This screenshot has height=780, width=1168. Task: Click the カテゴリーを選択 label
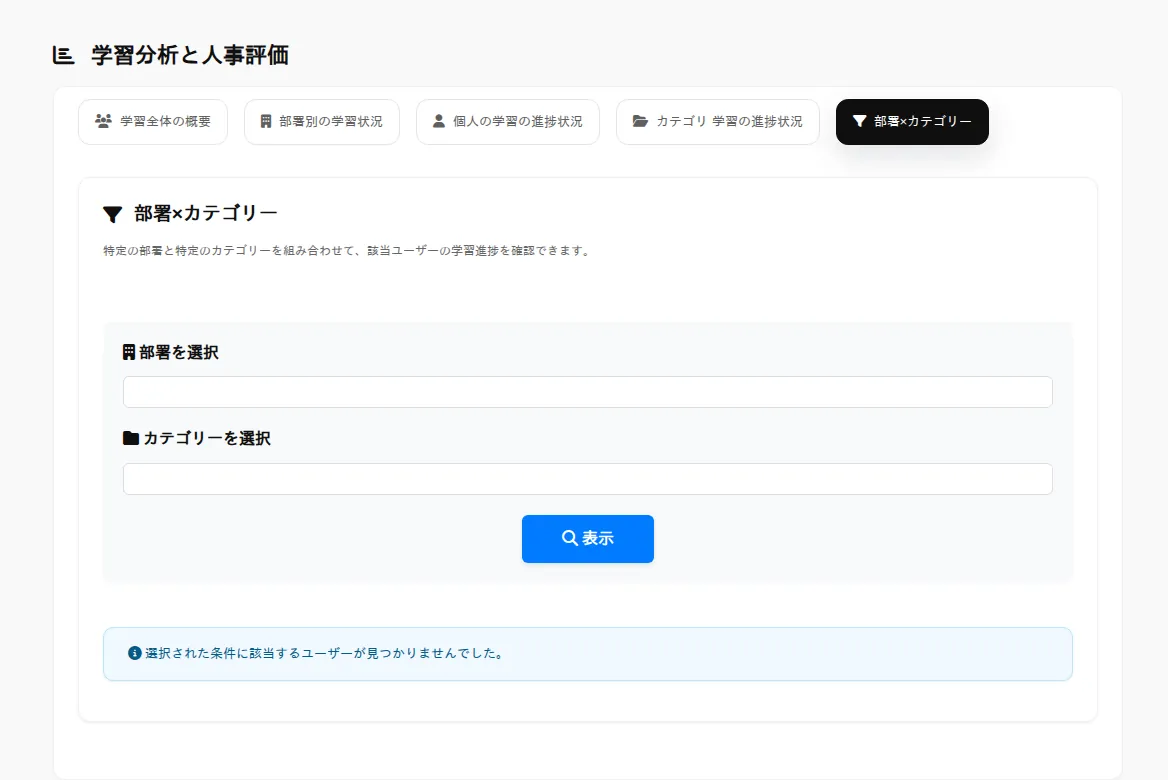coord(207,438)
